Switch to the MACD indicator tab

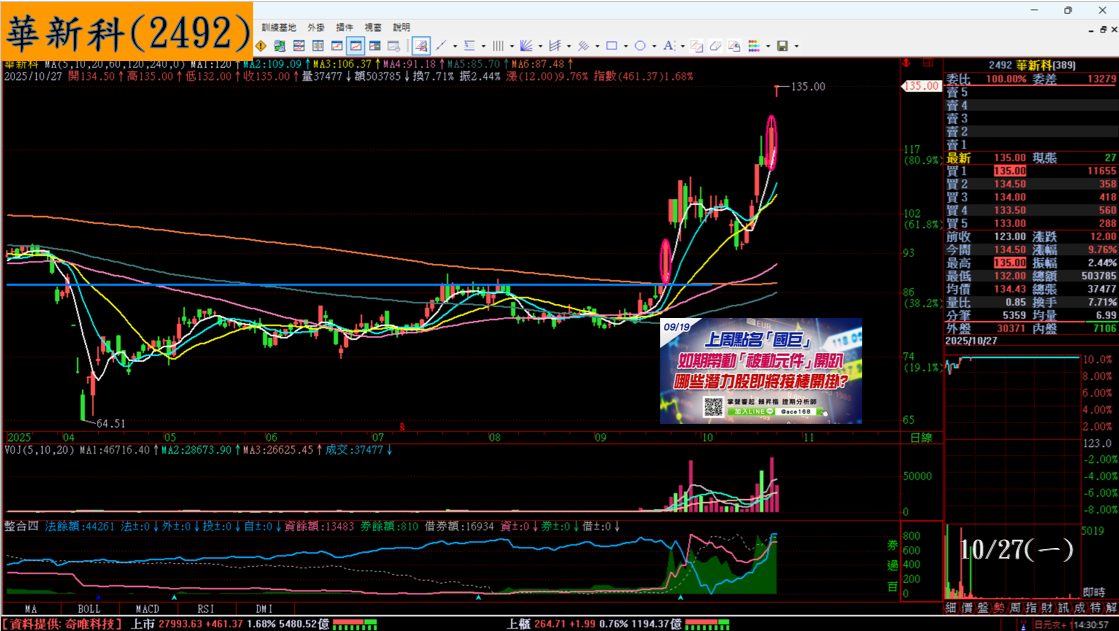tap(147, 609)
